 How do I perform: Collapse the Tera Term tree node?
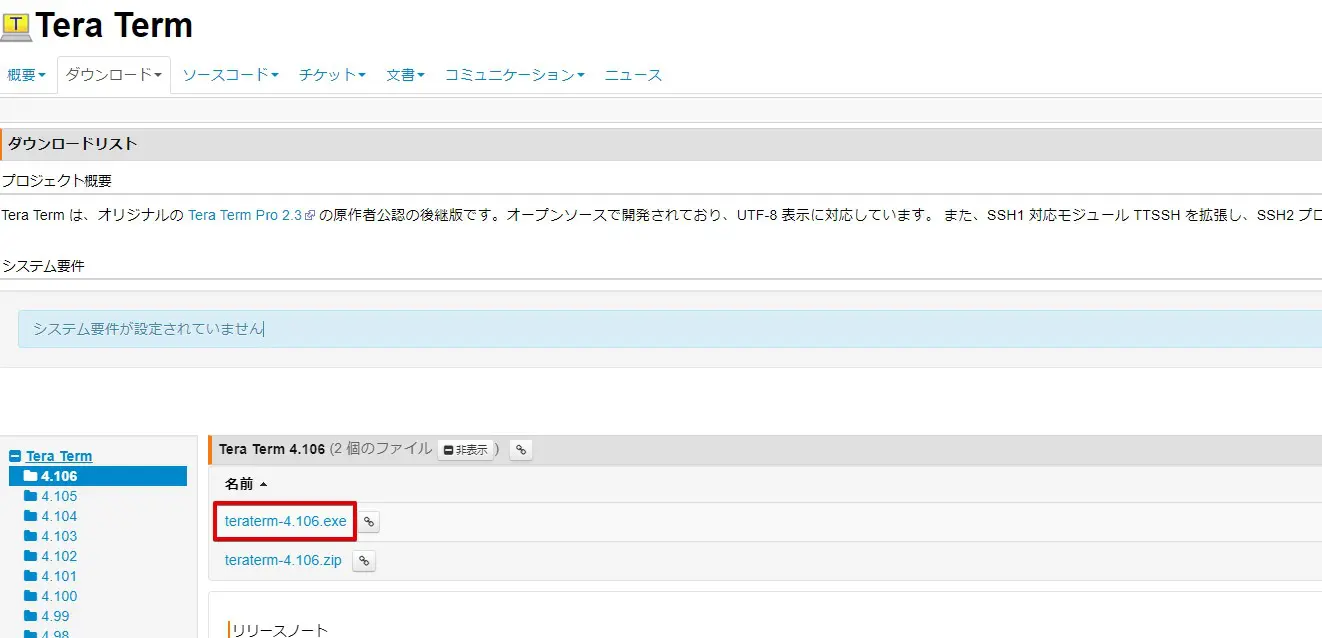click(x=15, y=456)
